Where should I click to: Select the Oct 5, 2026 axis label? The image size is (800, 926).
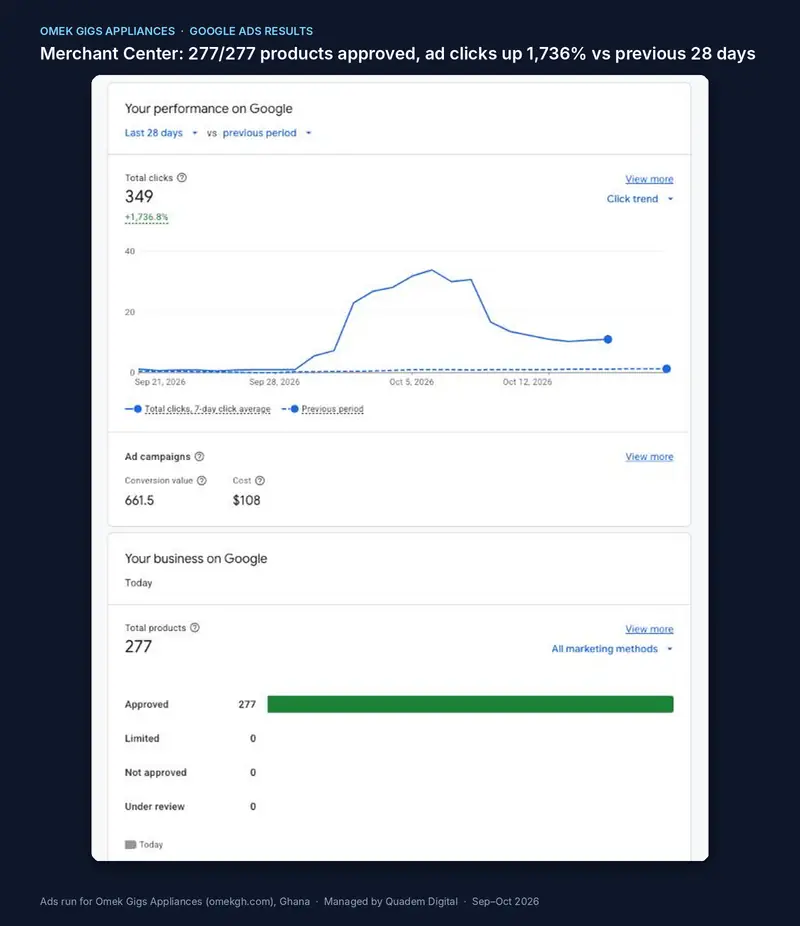(x=412, y=382)
